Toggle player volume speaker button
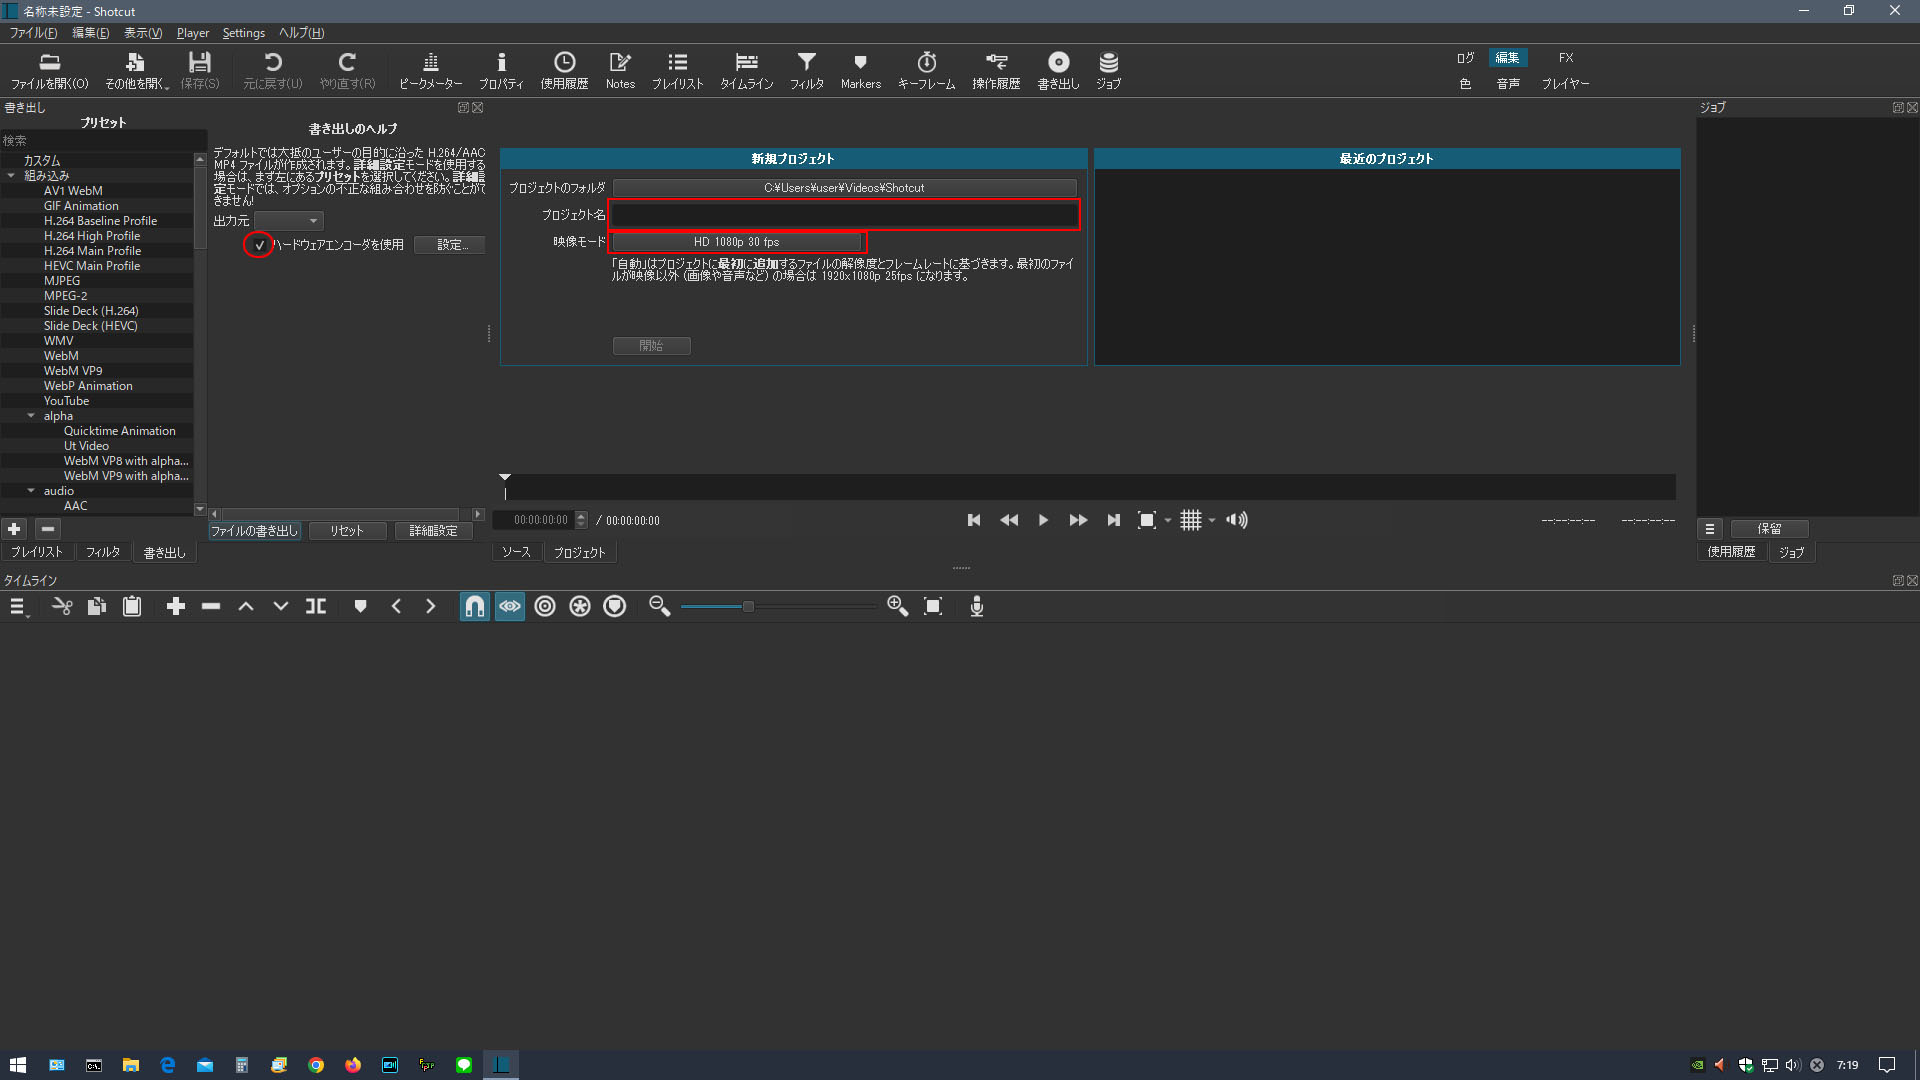 coord(1237,520)
